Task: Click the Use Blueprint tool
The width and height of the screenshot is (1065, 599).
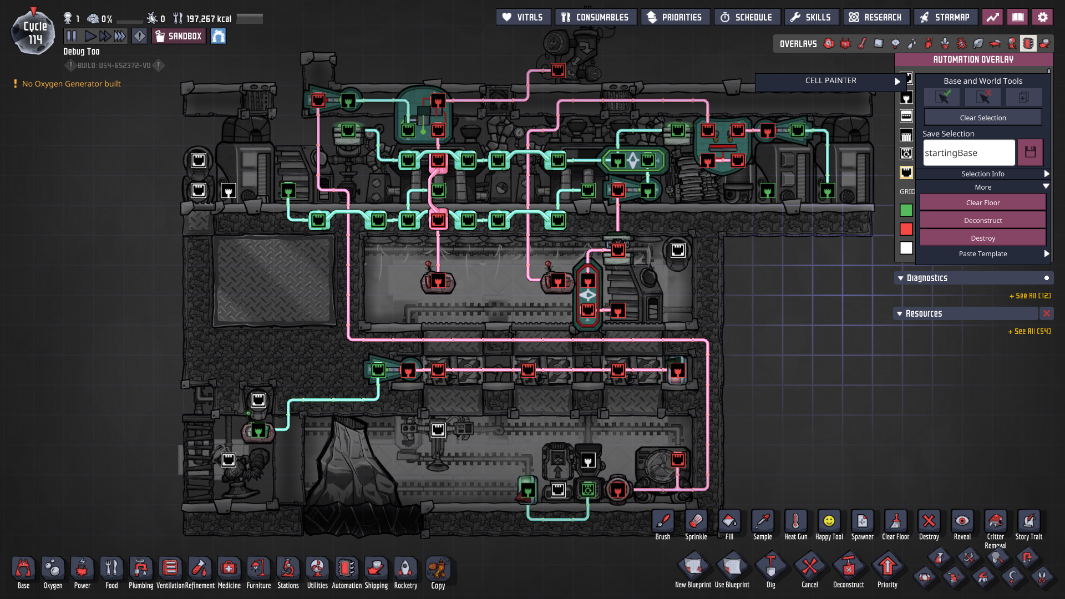Action: pyautogui.click(x=732, y=566)
